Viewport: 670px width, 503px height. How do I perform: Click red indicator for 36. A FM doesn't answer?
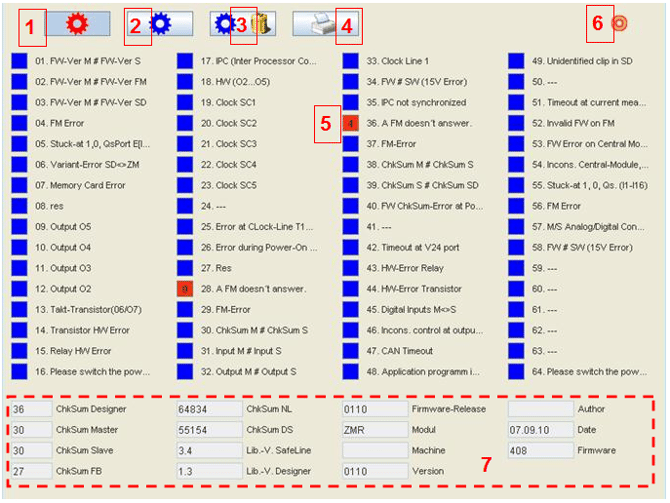[351, 123]
